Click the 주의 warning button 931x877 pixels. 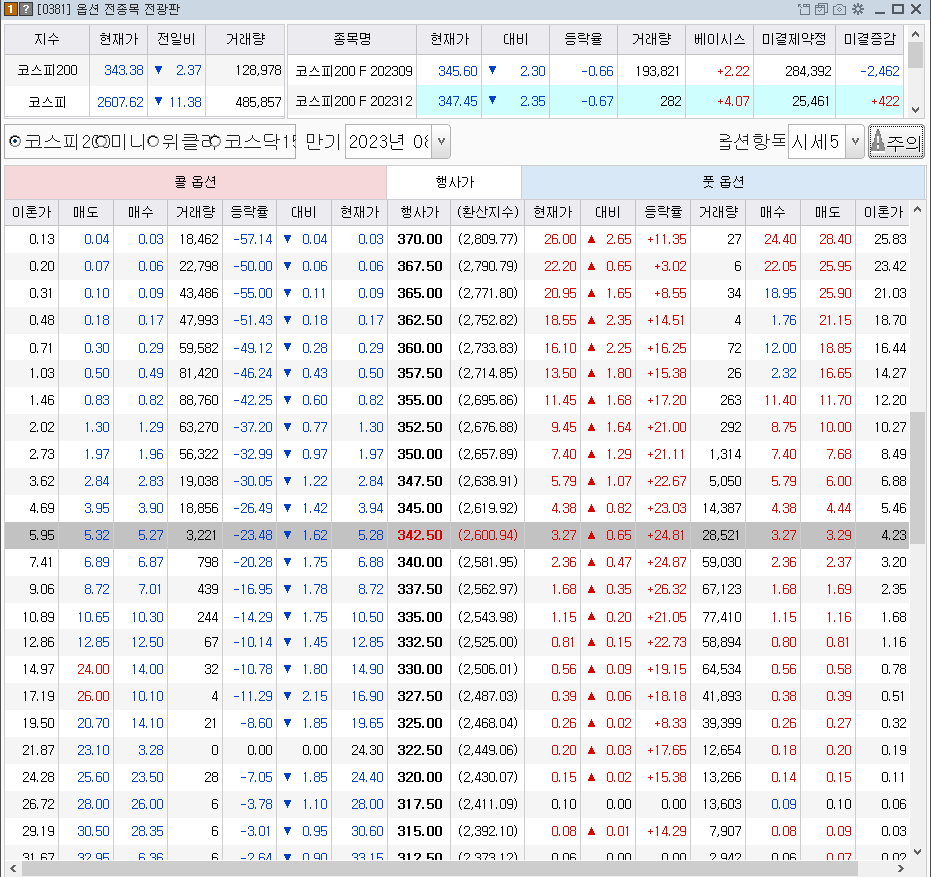pyautogui.click(x=896, y=141)
